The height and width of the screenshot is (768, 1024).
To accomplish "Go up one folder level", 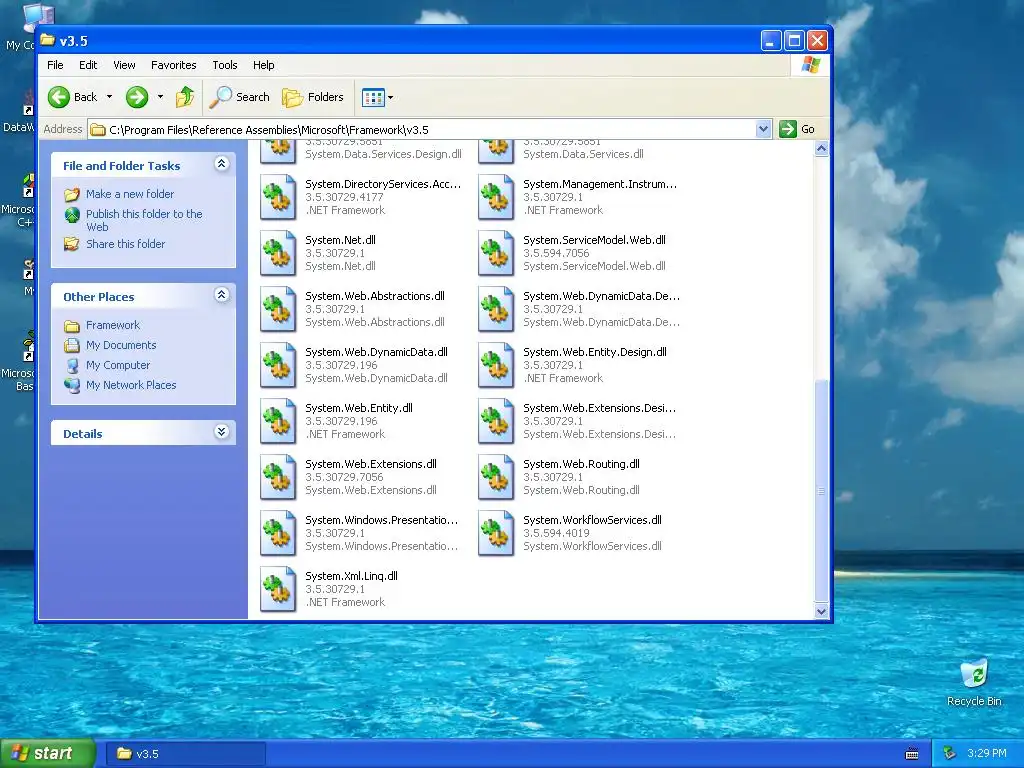I will point(185,97).
